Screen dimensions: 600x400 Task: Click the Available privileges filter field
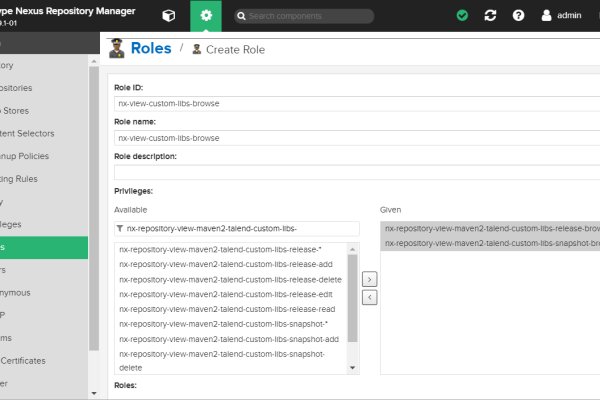coord(236,229)
